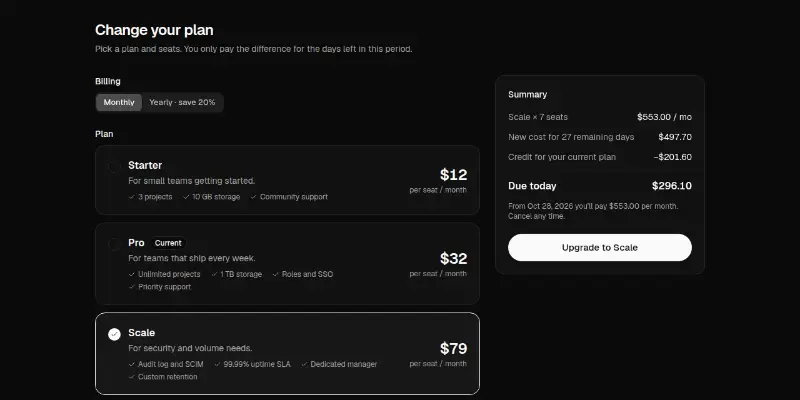Click the Current badge on Pro plan
The width and height of the screenshot is (800, 400).
coord(168,243)
